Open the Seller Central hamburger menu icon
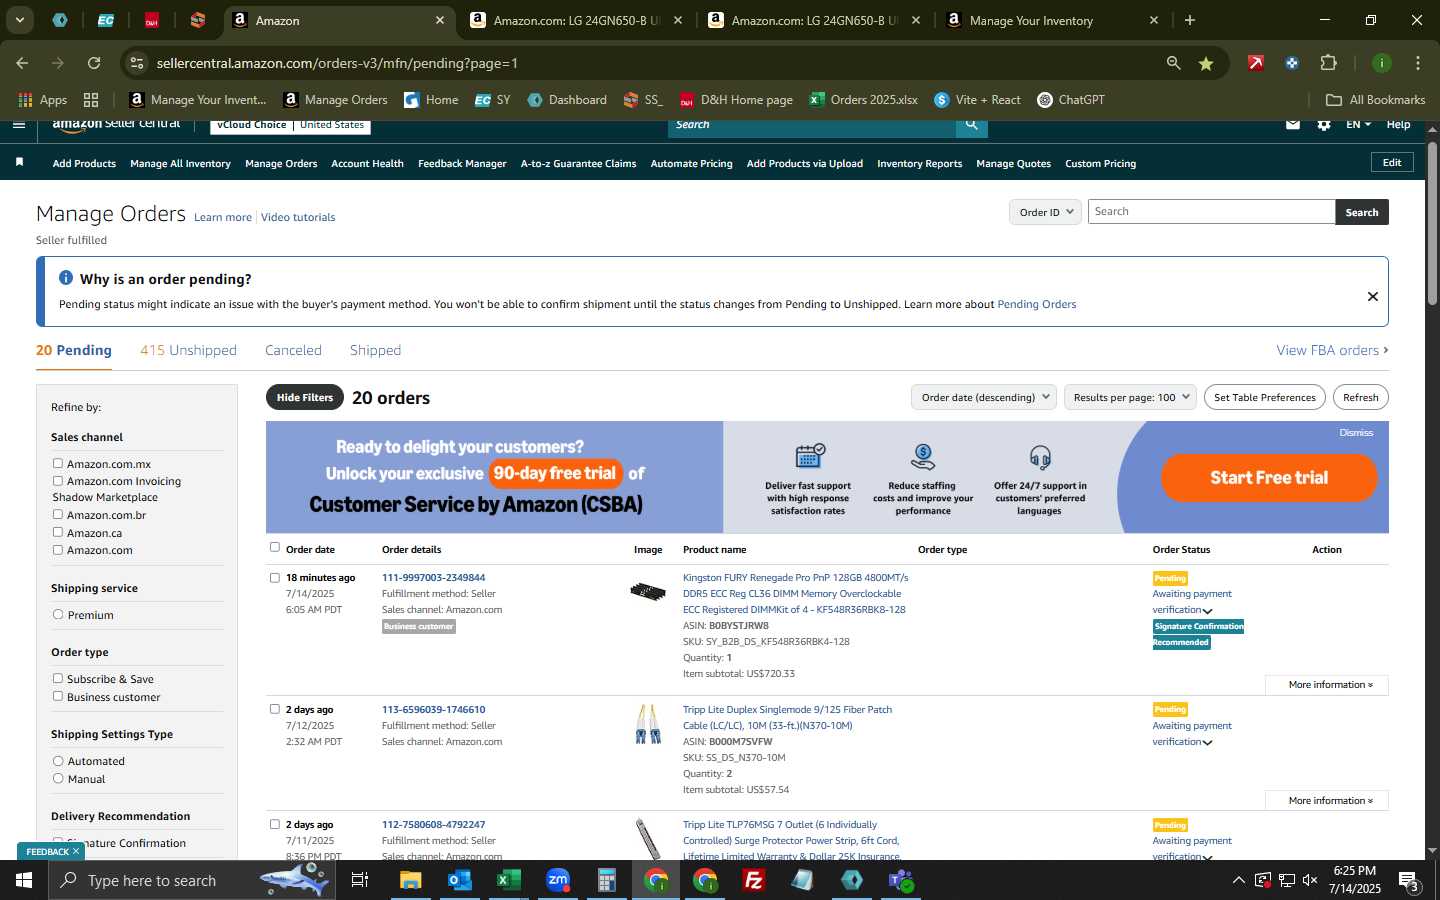Screen dimensions: 1440x900 click(19, 125)
